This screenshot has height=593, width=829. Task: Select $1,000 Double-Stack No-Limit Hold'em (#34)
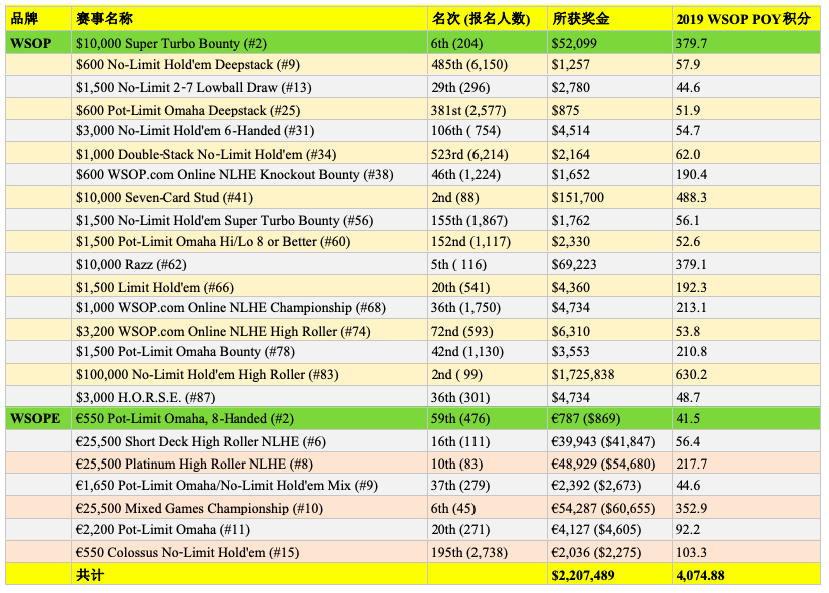(249, 154)
